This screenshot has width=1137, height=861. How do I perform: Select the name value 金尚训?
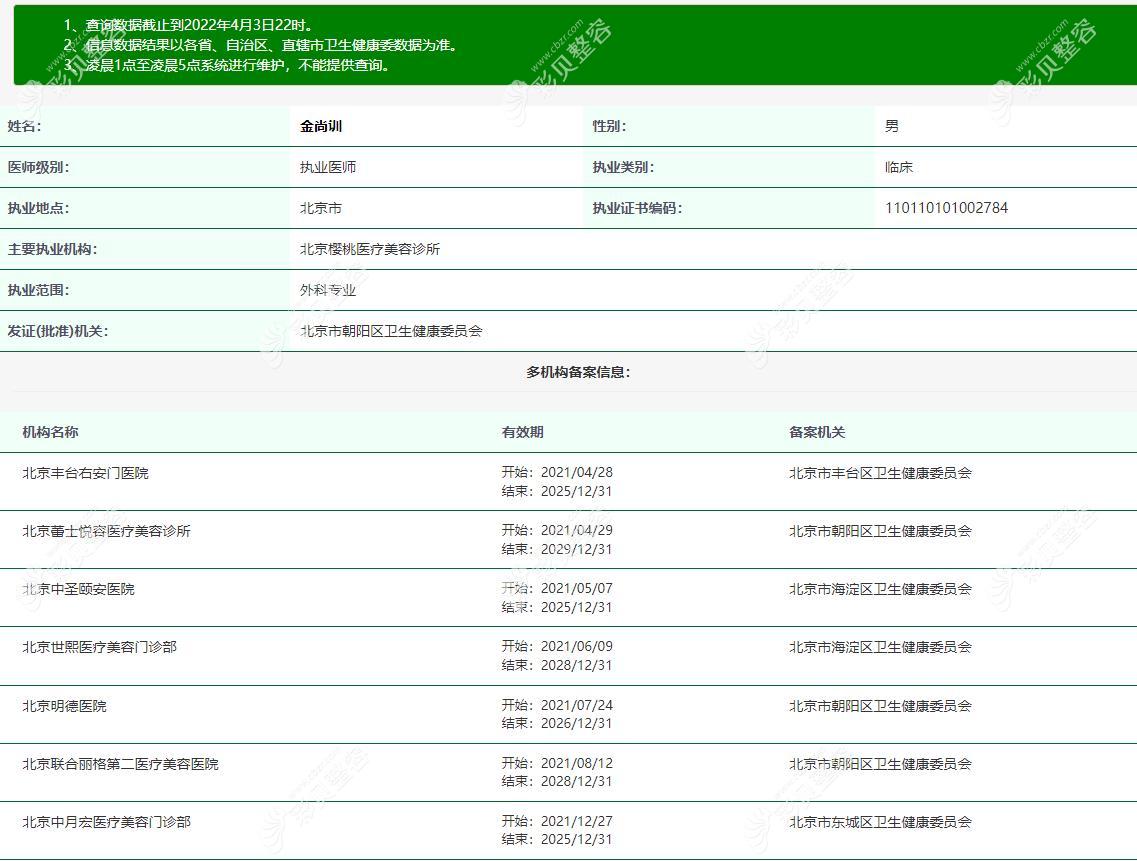[x=321, y=126]
